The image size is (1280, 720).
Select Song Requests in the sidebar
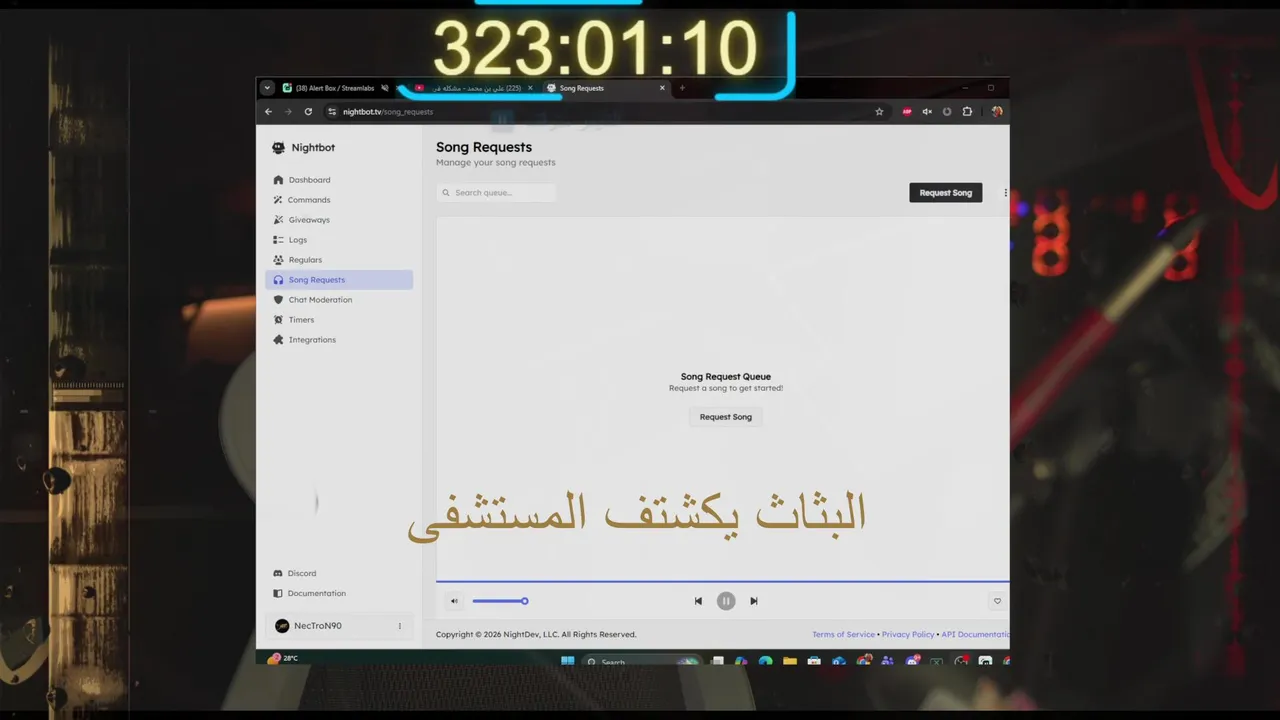point(338,280)
